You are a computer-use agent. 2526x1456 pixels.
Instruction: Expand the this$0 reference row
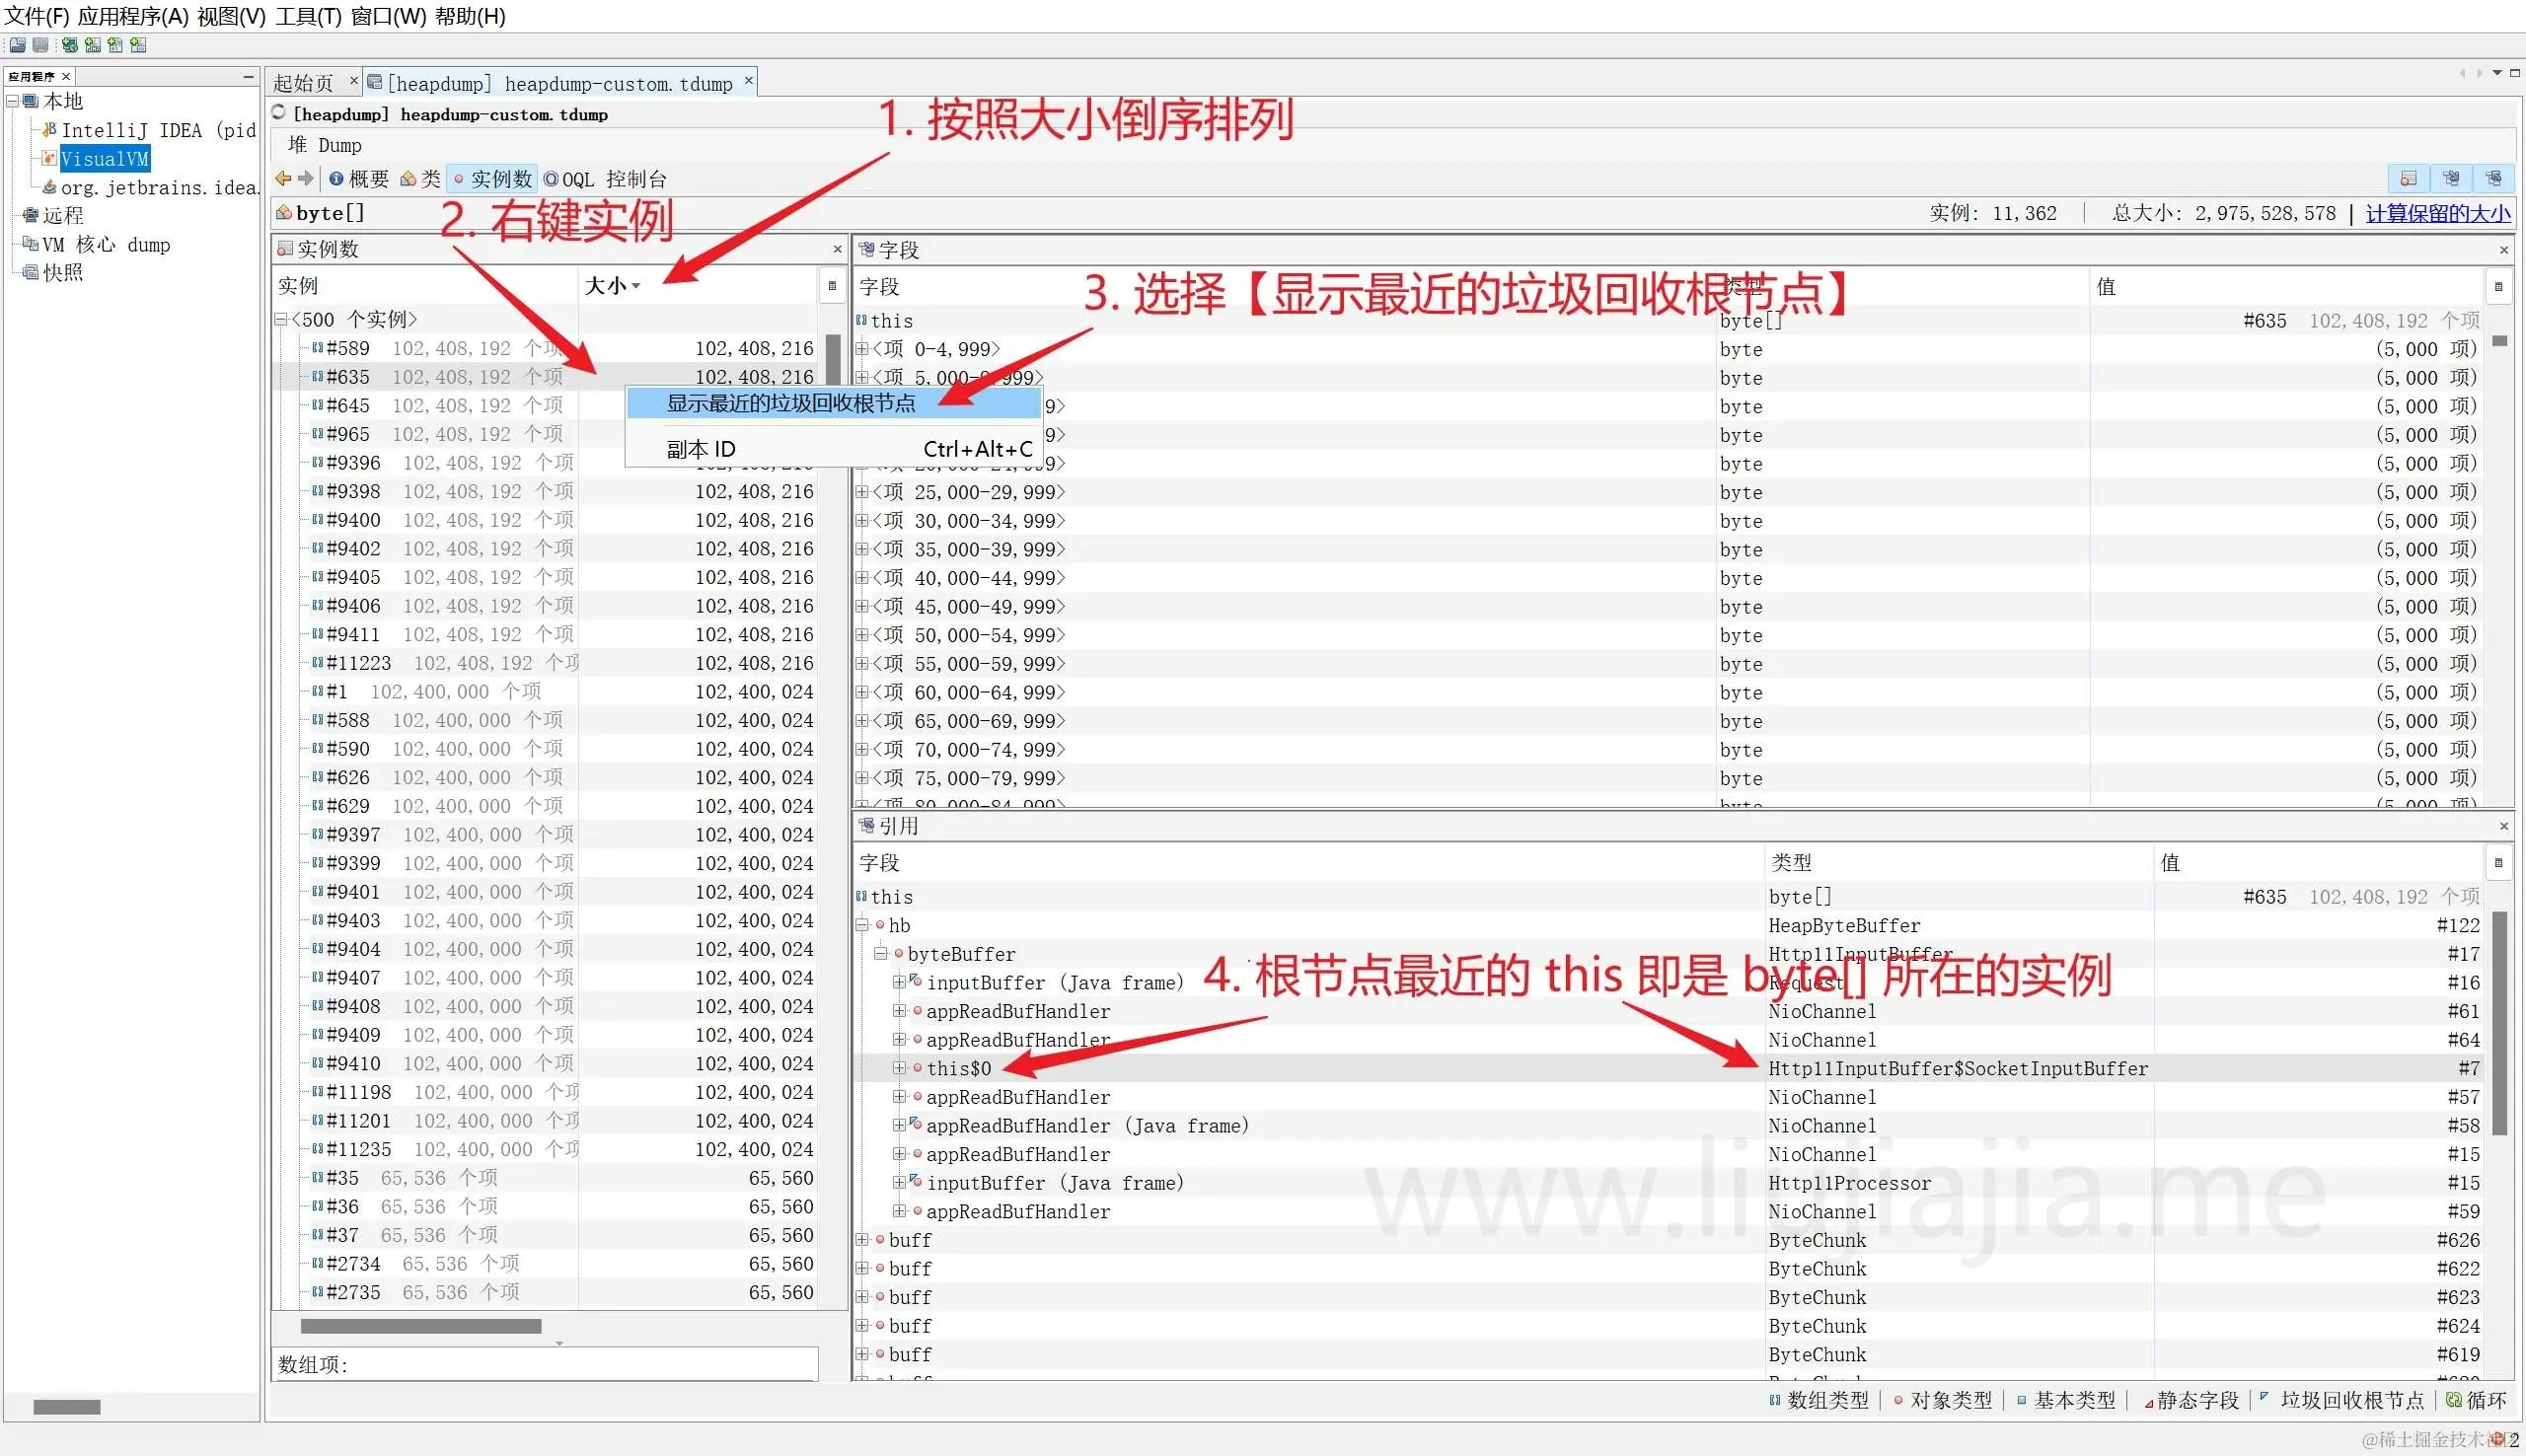[x=899, y=1068]
